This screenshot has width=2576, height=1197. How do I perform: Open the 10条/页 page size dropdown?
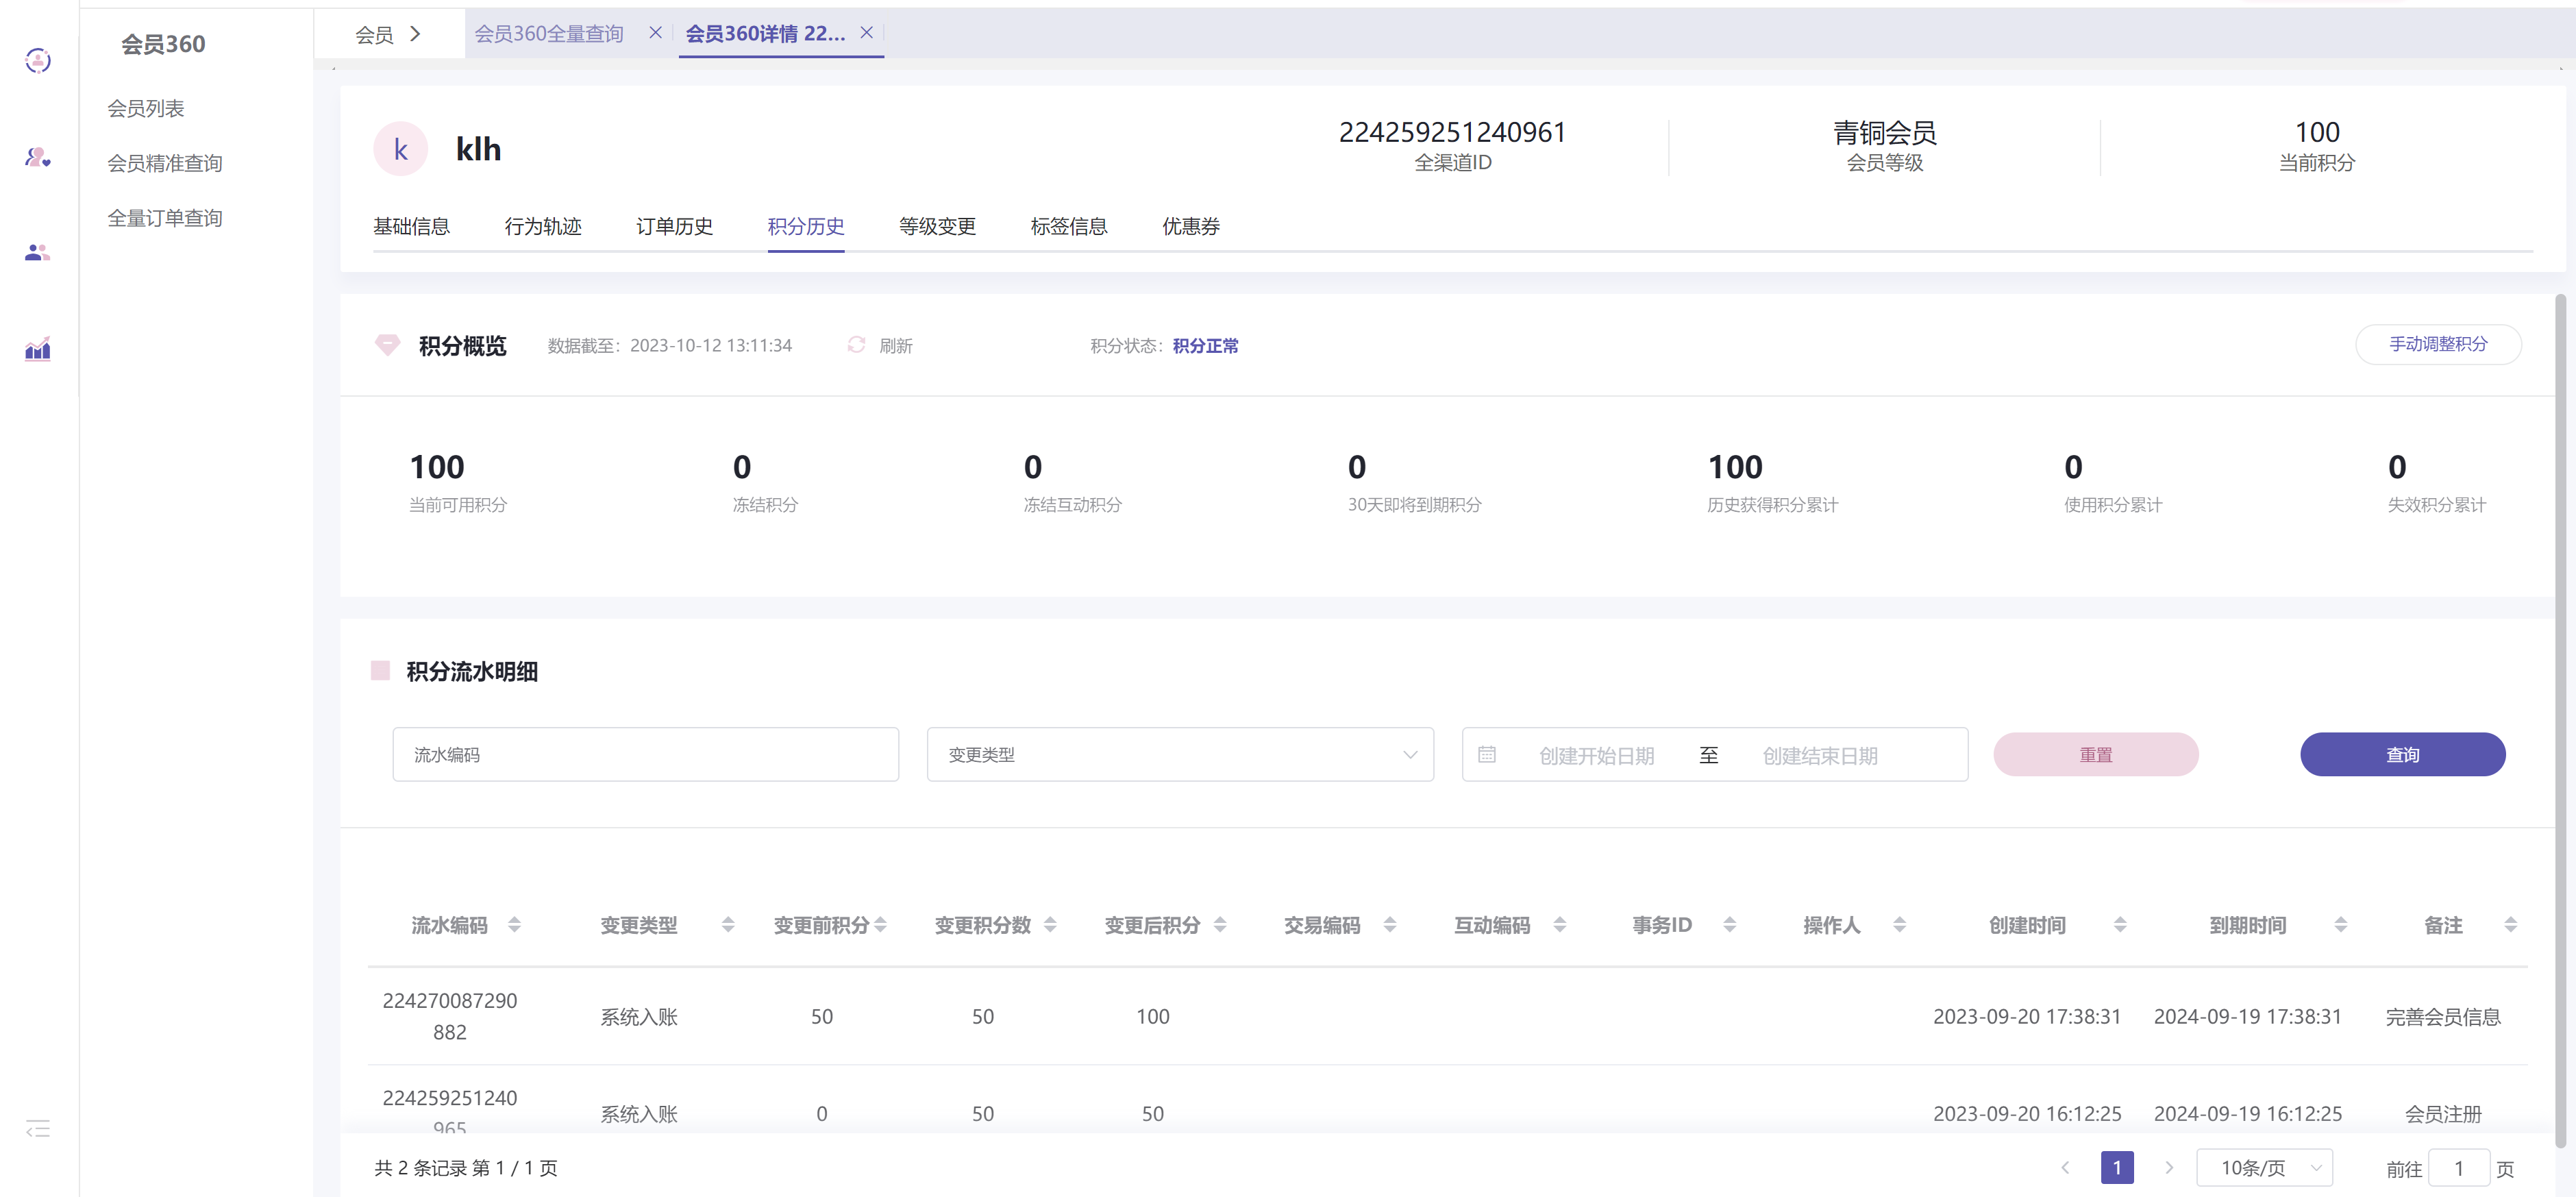(x=2265, y=1168)
